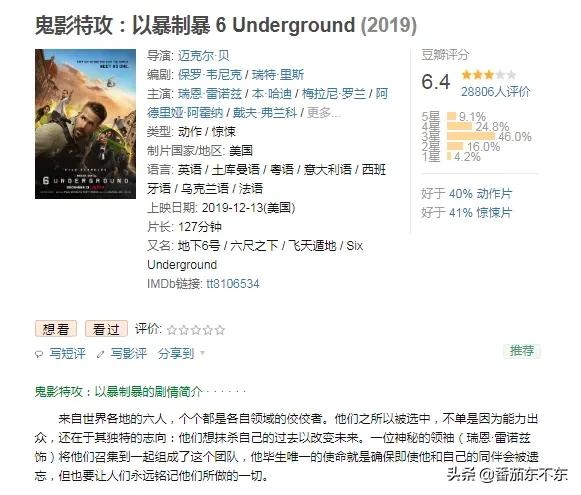View the 28806人评价 ratings link

point(496,92)
